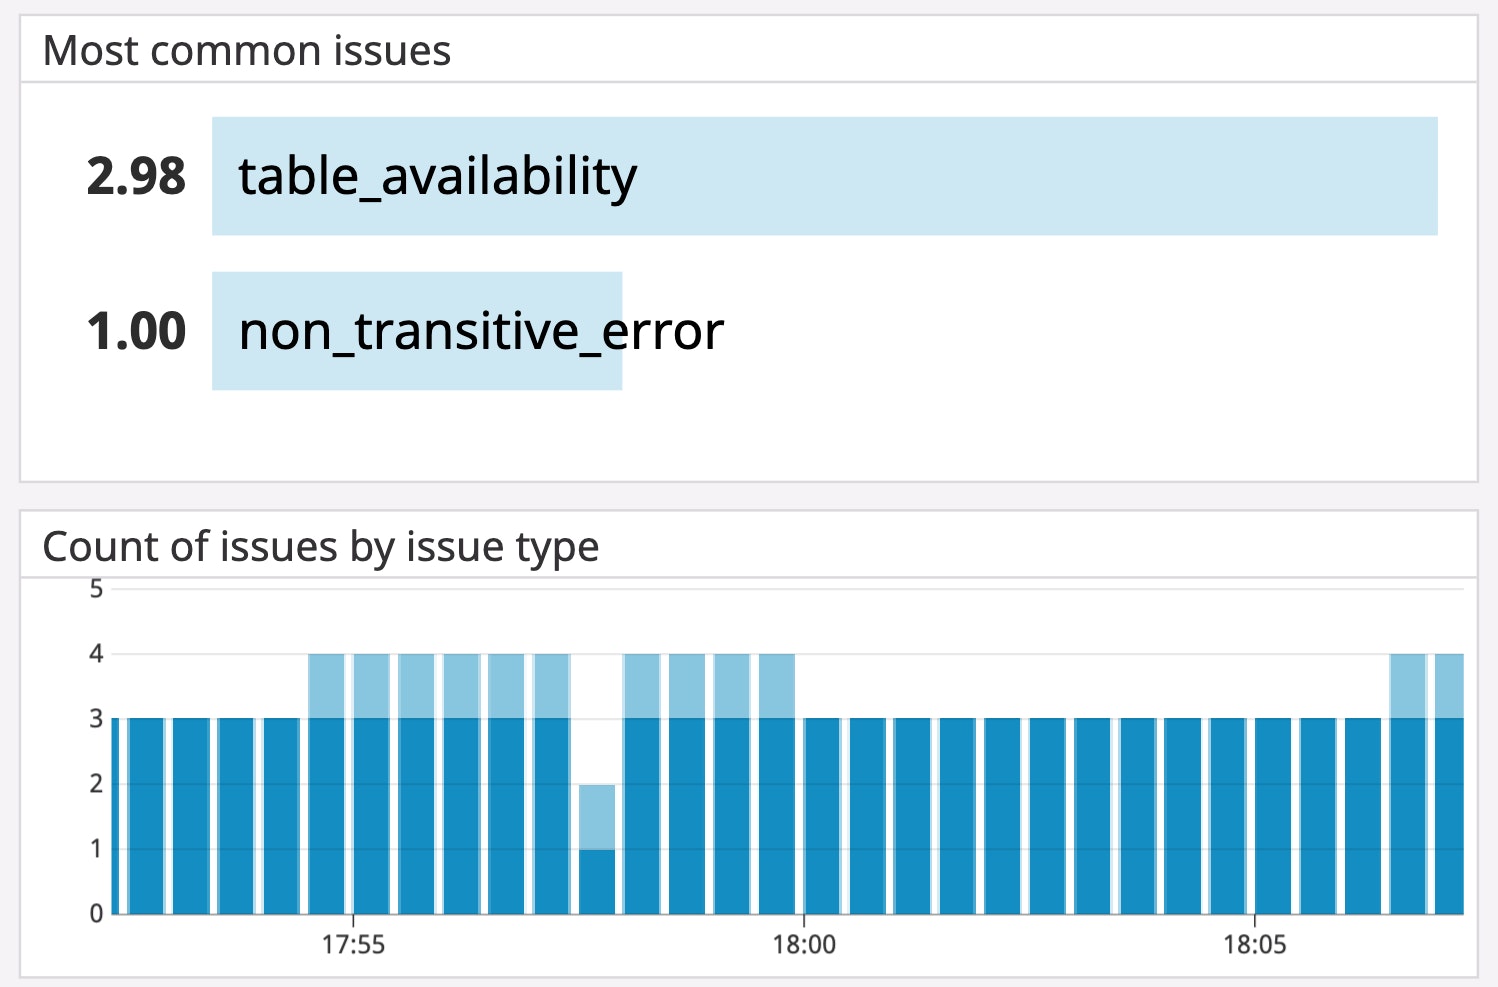
Task: Click the y-axis label 4
Action: coord(96,654)
